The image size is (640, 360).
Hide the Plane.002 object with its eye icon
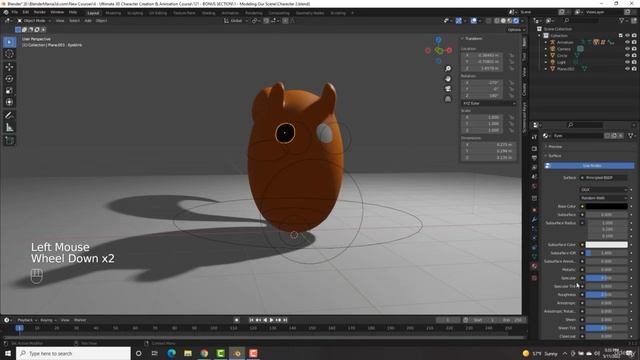(627, 69)
